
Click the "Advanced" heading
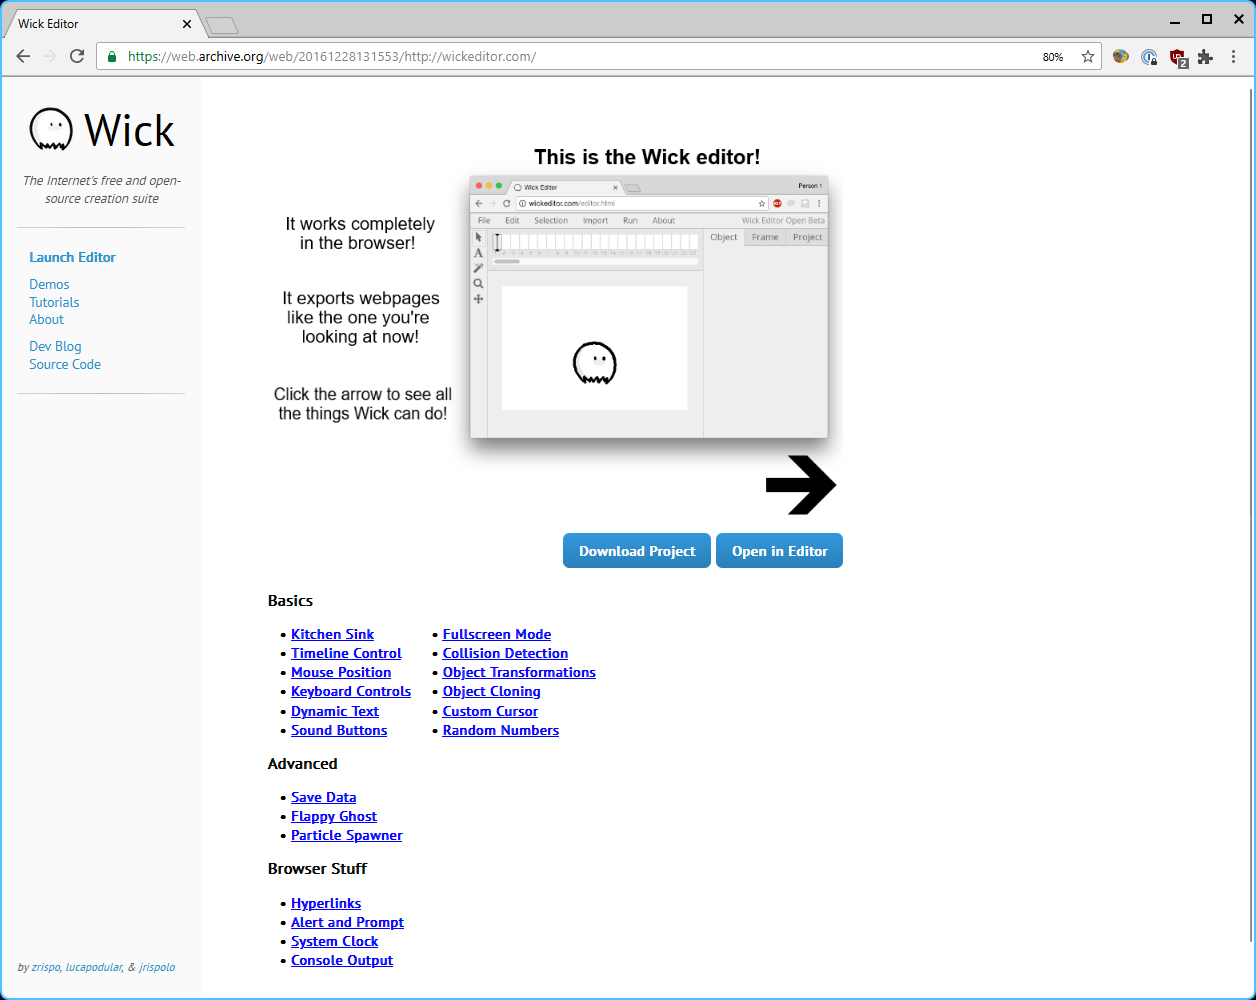[302, 764]
